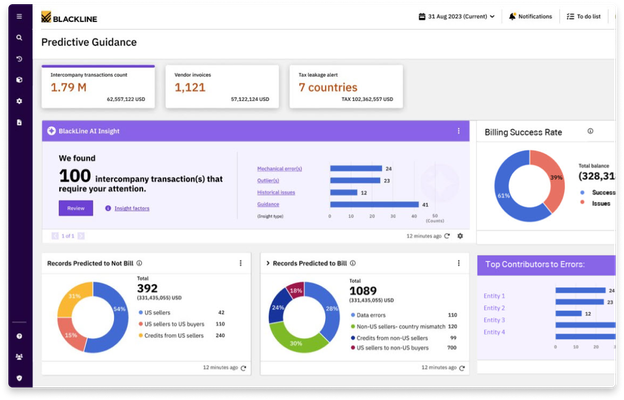
Task: Open Records Predicted to Not Bill three-dot menu
Action: coord(240,263)
